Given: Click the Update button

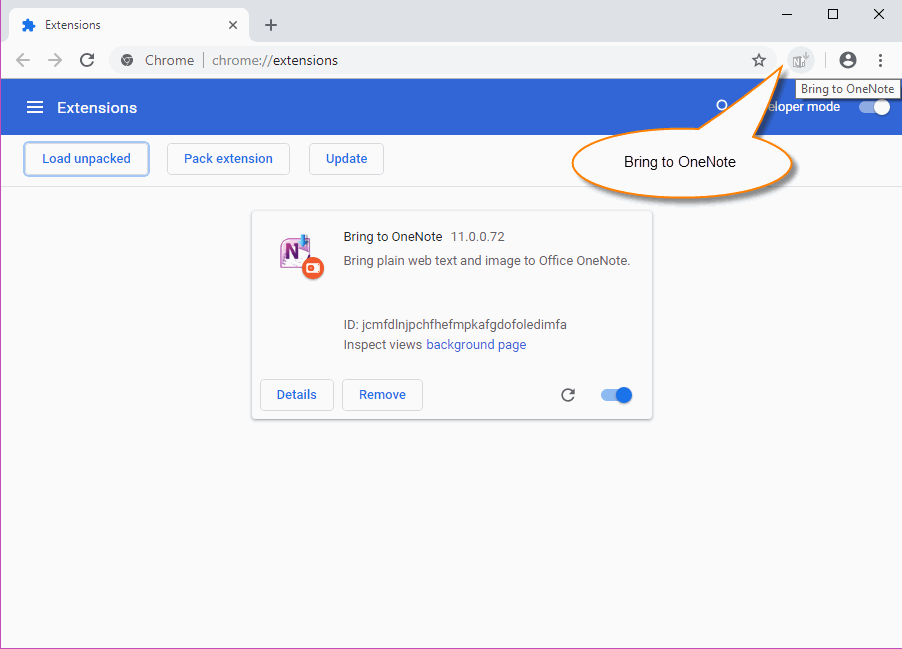Looking at the screenshot, I should [346, 159].
